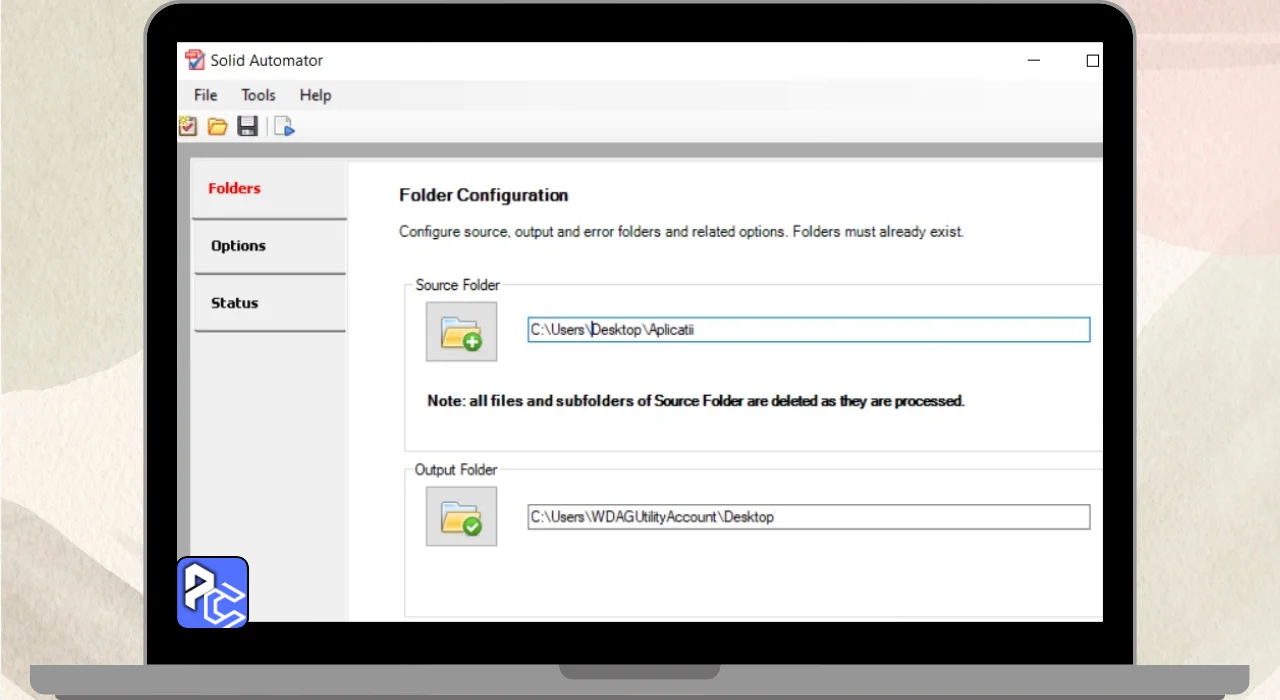Click the open folder icon in the toolbar
The image size is (1280, 700).
[217, 126]
